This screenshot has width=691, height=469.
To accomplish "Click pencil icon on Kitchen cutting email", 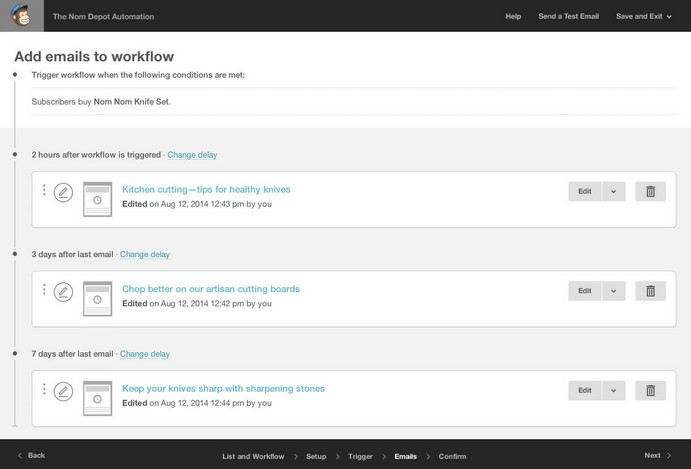I will (x=63, y=192).
